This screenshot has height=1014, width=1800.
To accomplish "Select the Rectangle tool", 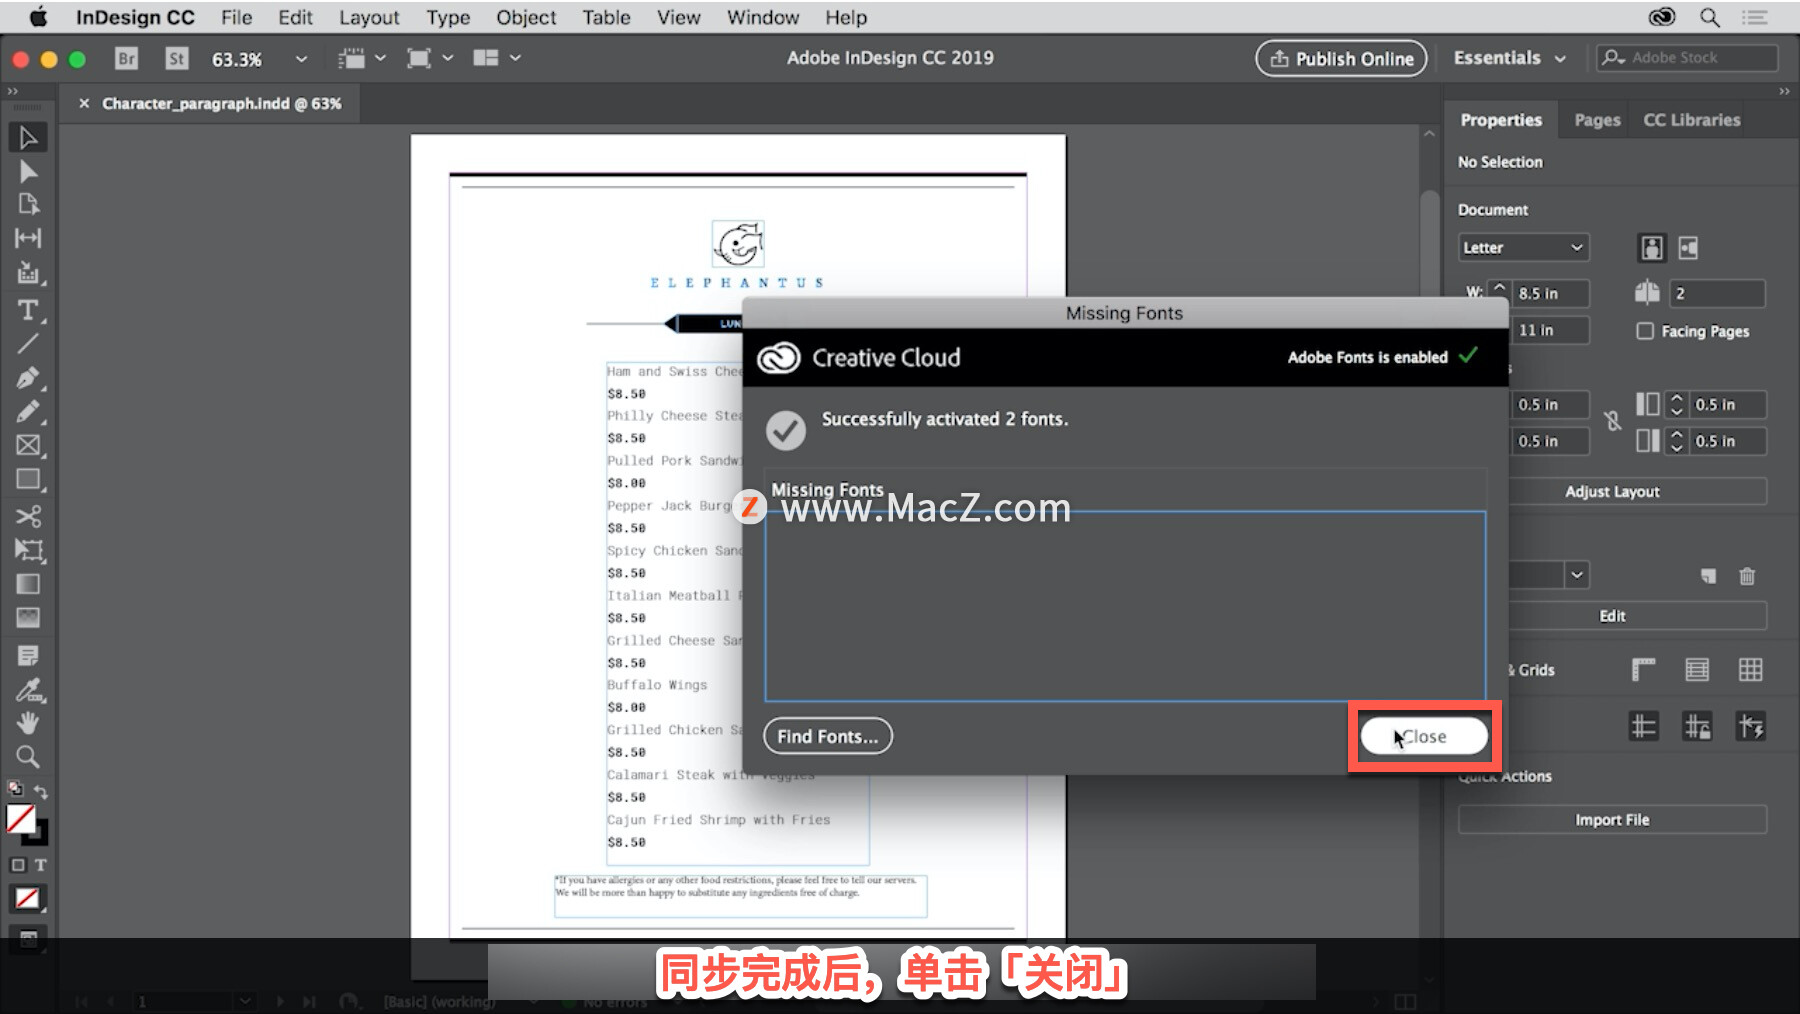I will pyautogui.click(x=28, y=480).
